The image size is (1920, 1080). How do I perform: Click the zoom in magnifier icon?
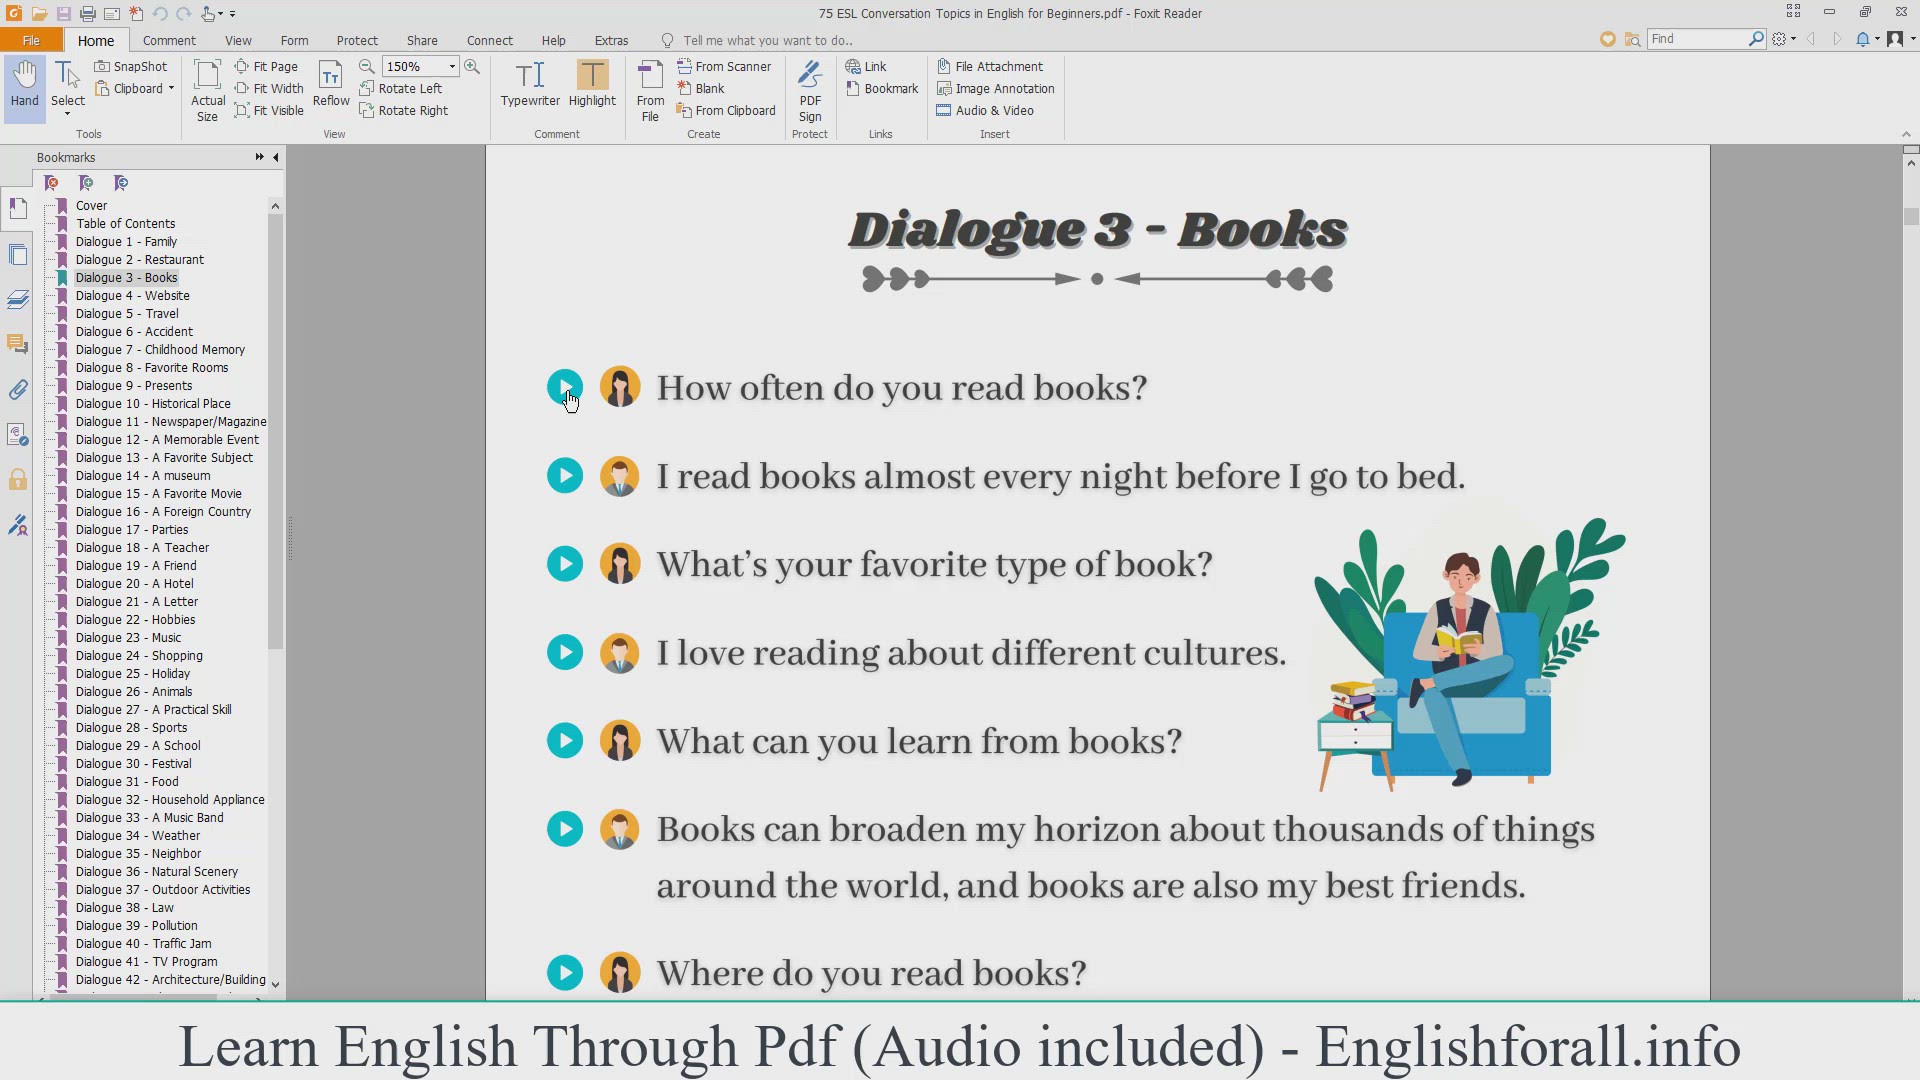click(472, 66)
